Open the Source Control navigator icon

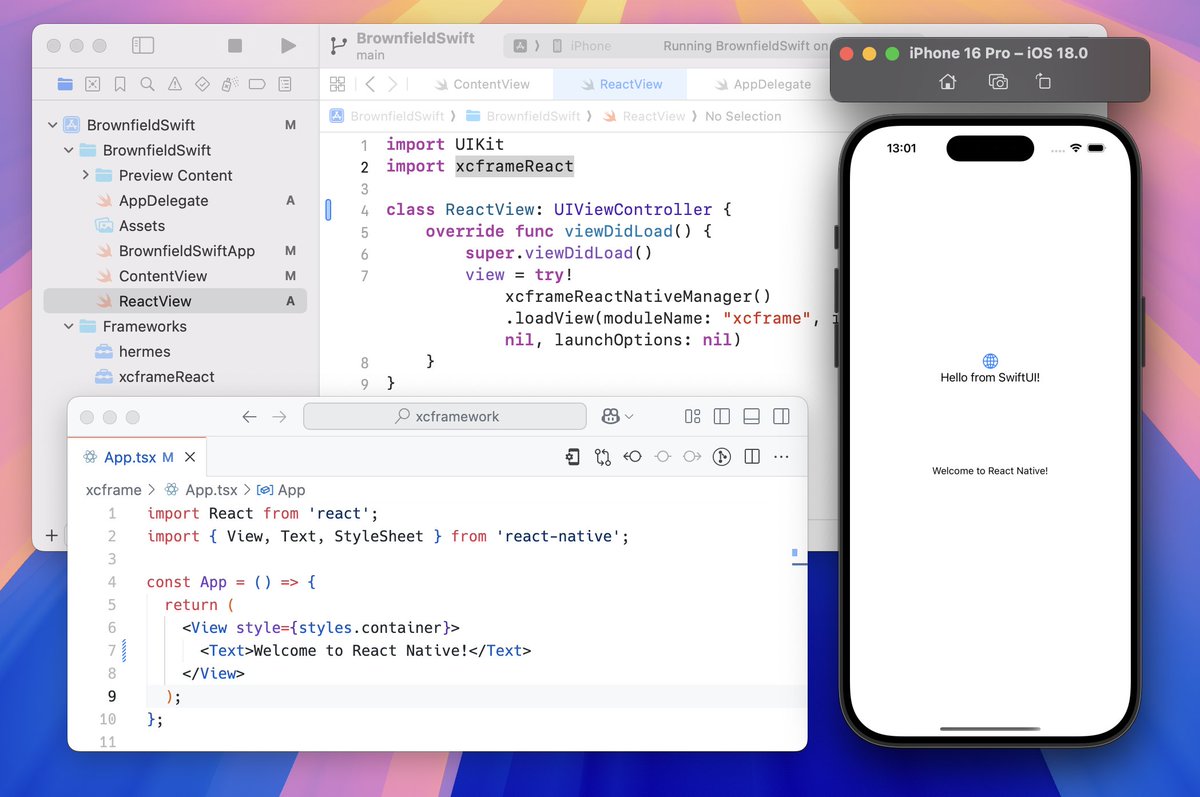click(93, 84)
